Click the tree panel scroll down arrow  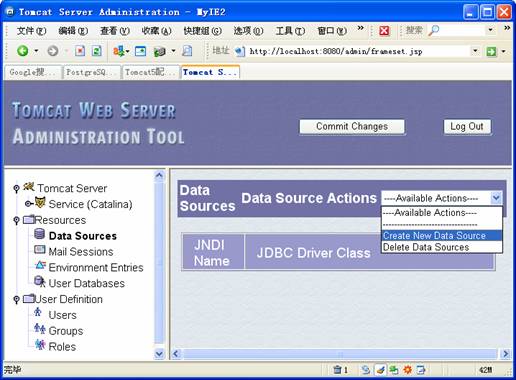pos(159,353)
